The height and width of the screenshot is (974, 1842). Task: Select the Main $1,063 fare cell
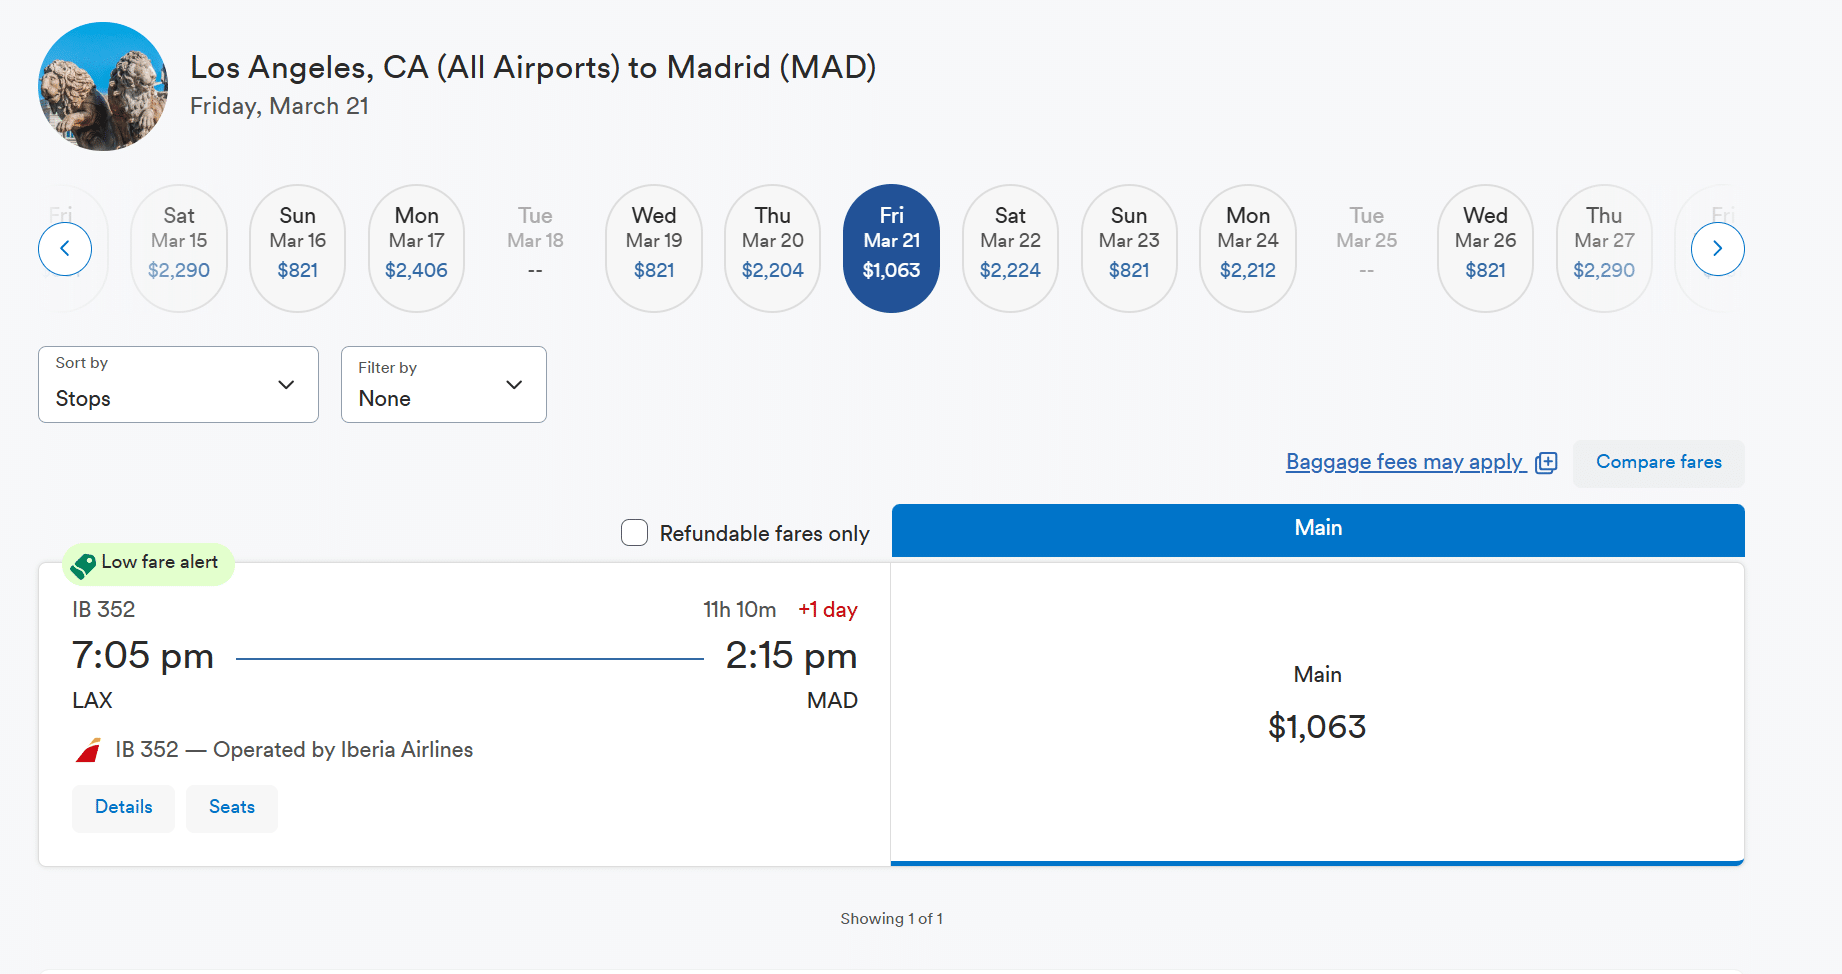pyautogui.click(x=1317, y=711)
